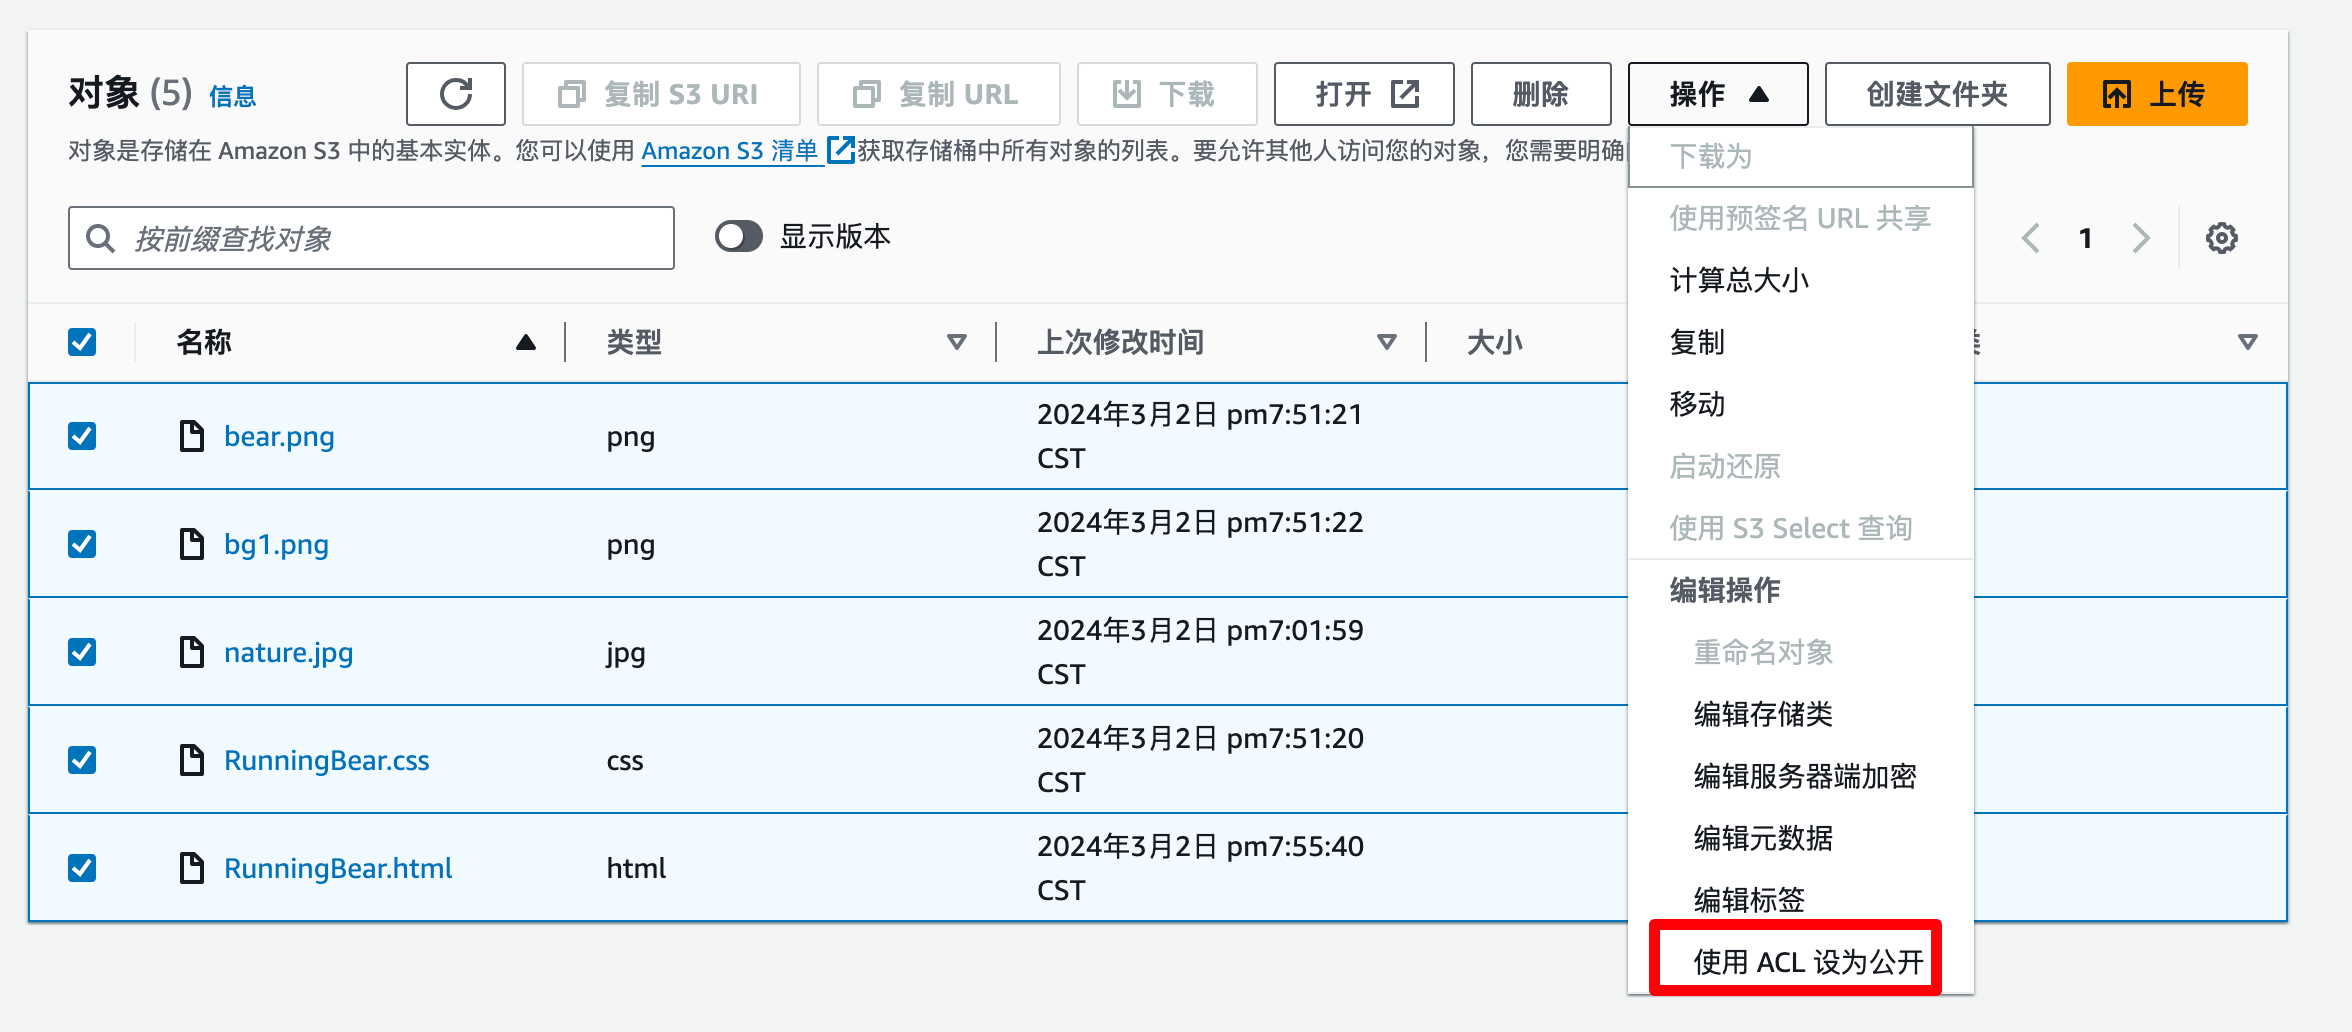Image resolution: width=2352 pixels, height=1032 pixels.
Task: Click the orange 上传 upload button
Action: [x=2157, y=94]
